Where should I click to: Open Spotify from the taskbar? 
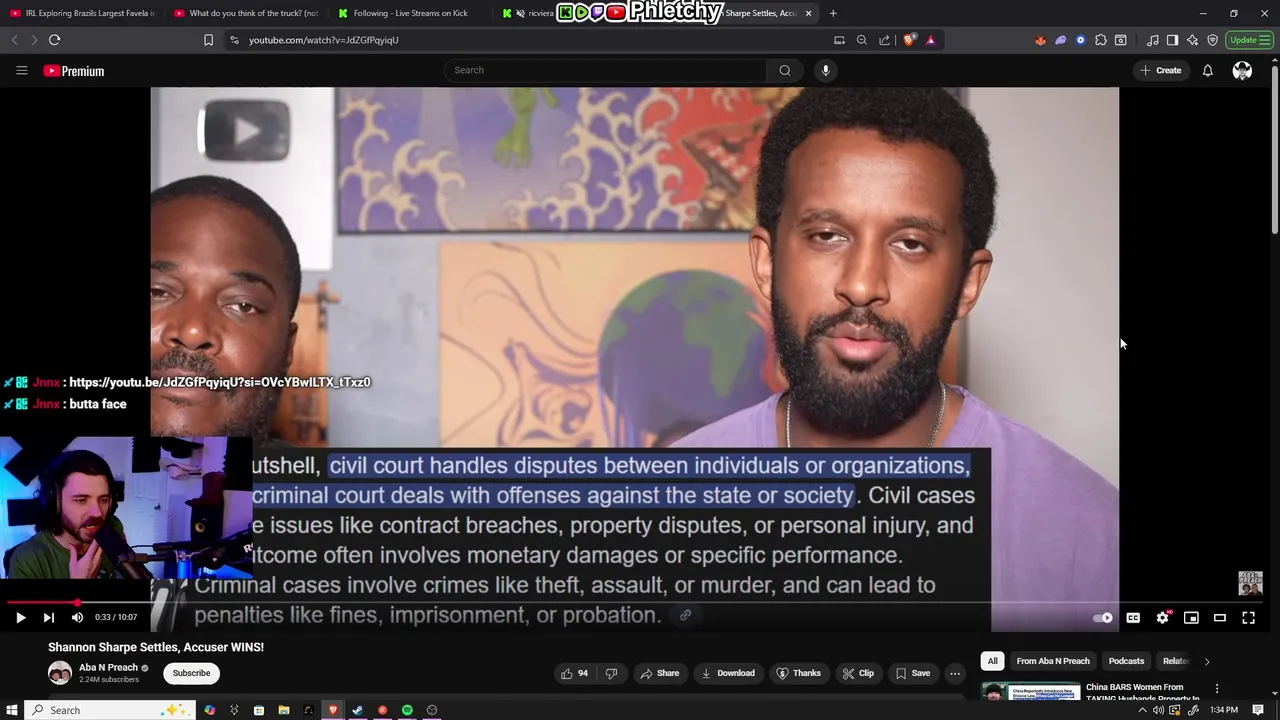pos(407,710)
